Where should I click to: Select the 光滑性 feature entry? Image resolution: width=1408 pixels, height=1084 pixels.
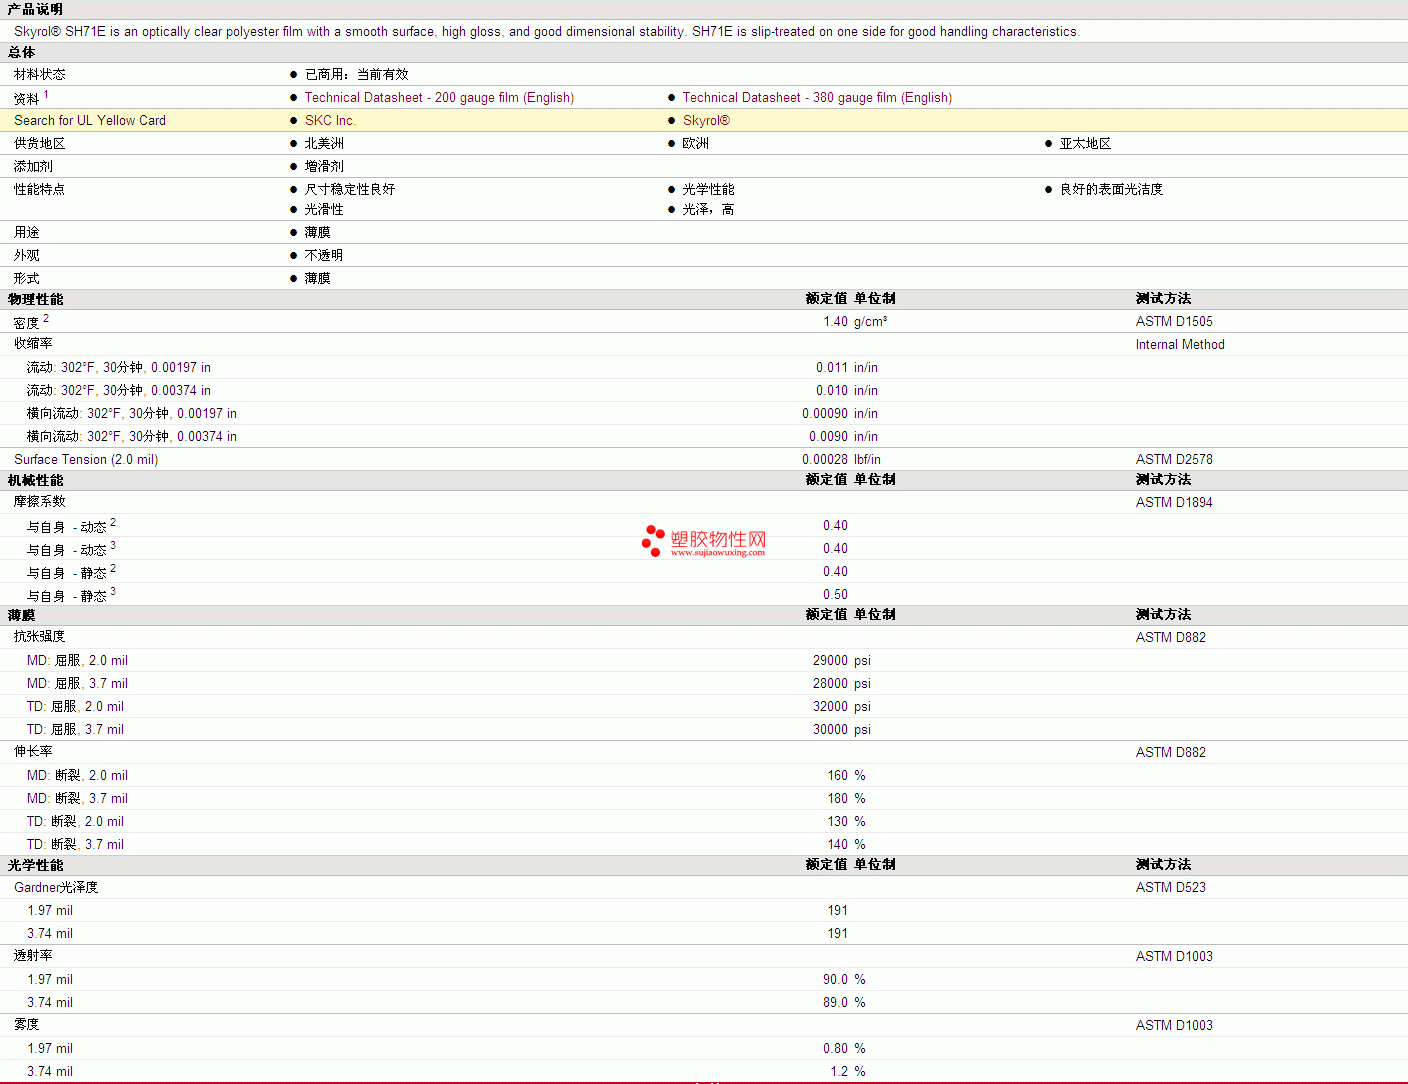[x=324, y=209]
